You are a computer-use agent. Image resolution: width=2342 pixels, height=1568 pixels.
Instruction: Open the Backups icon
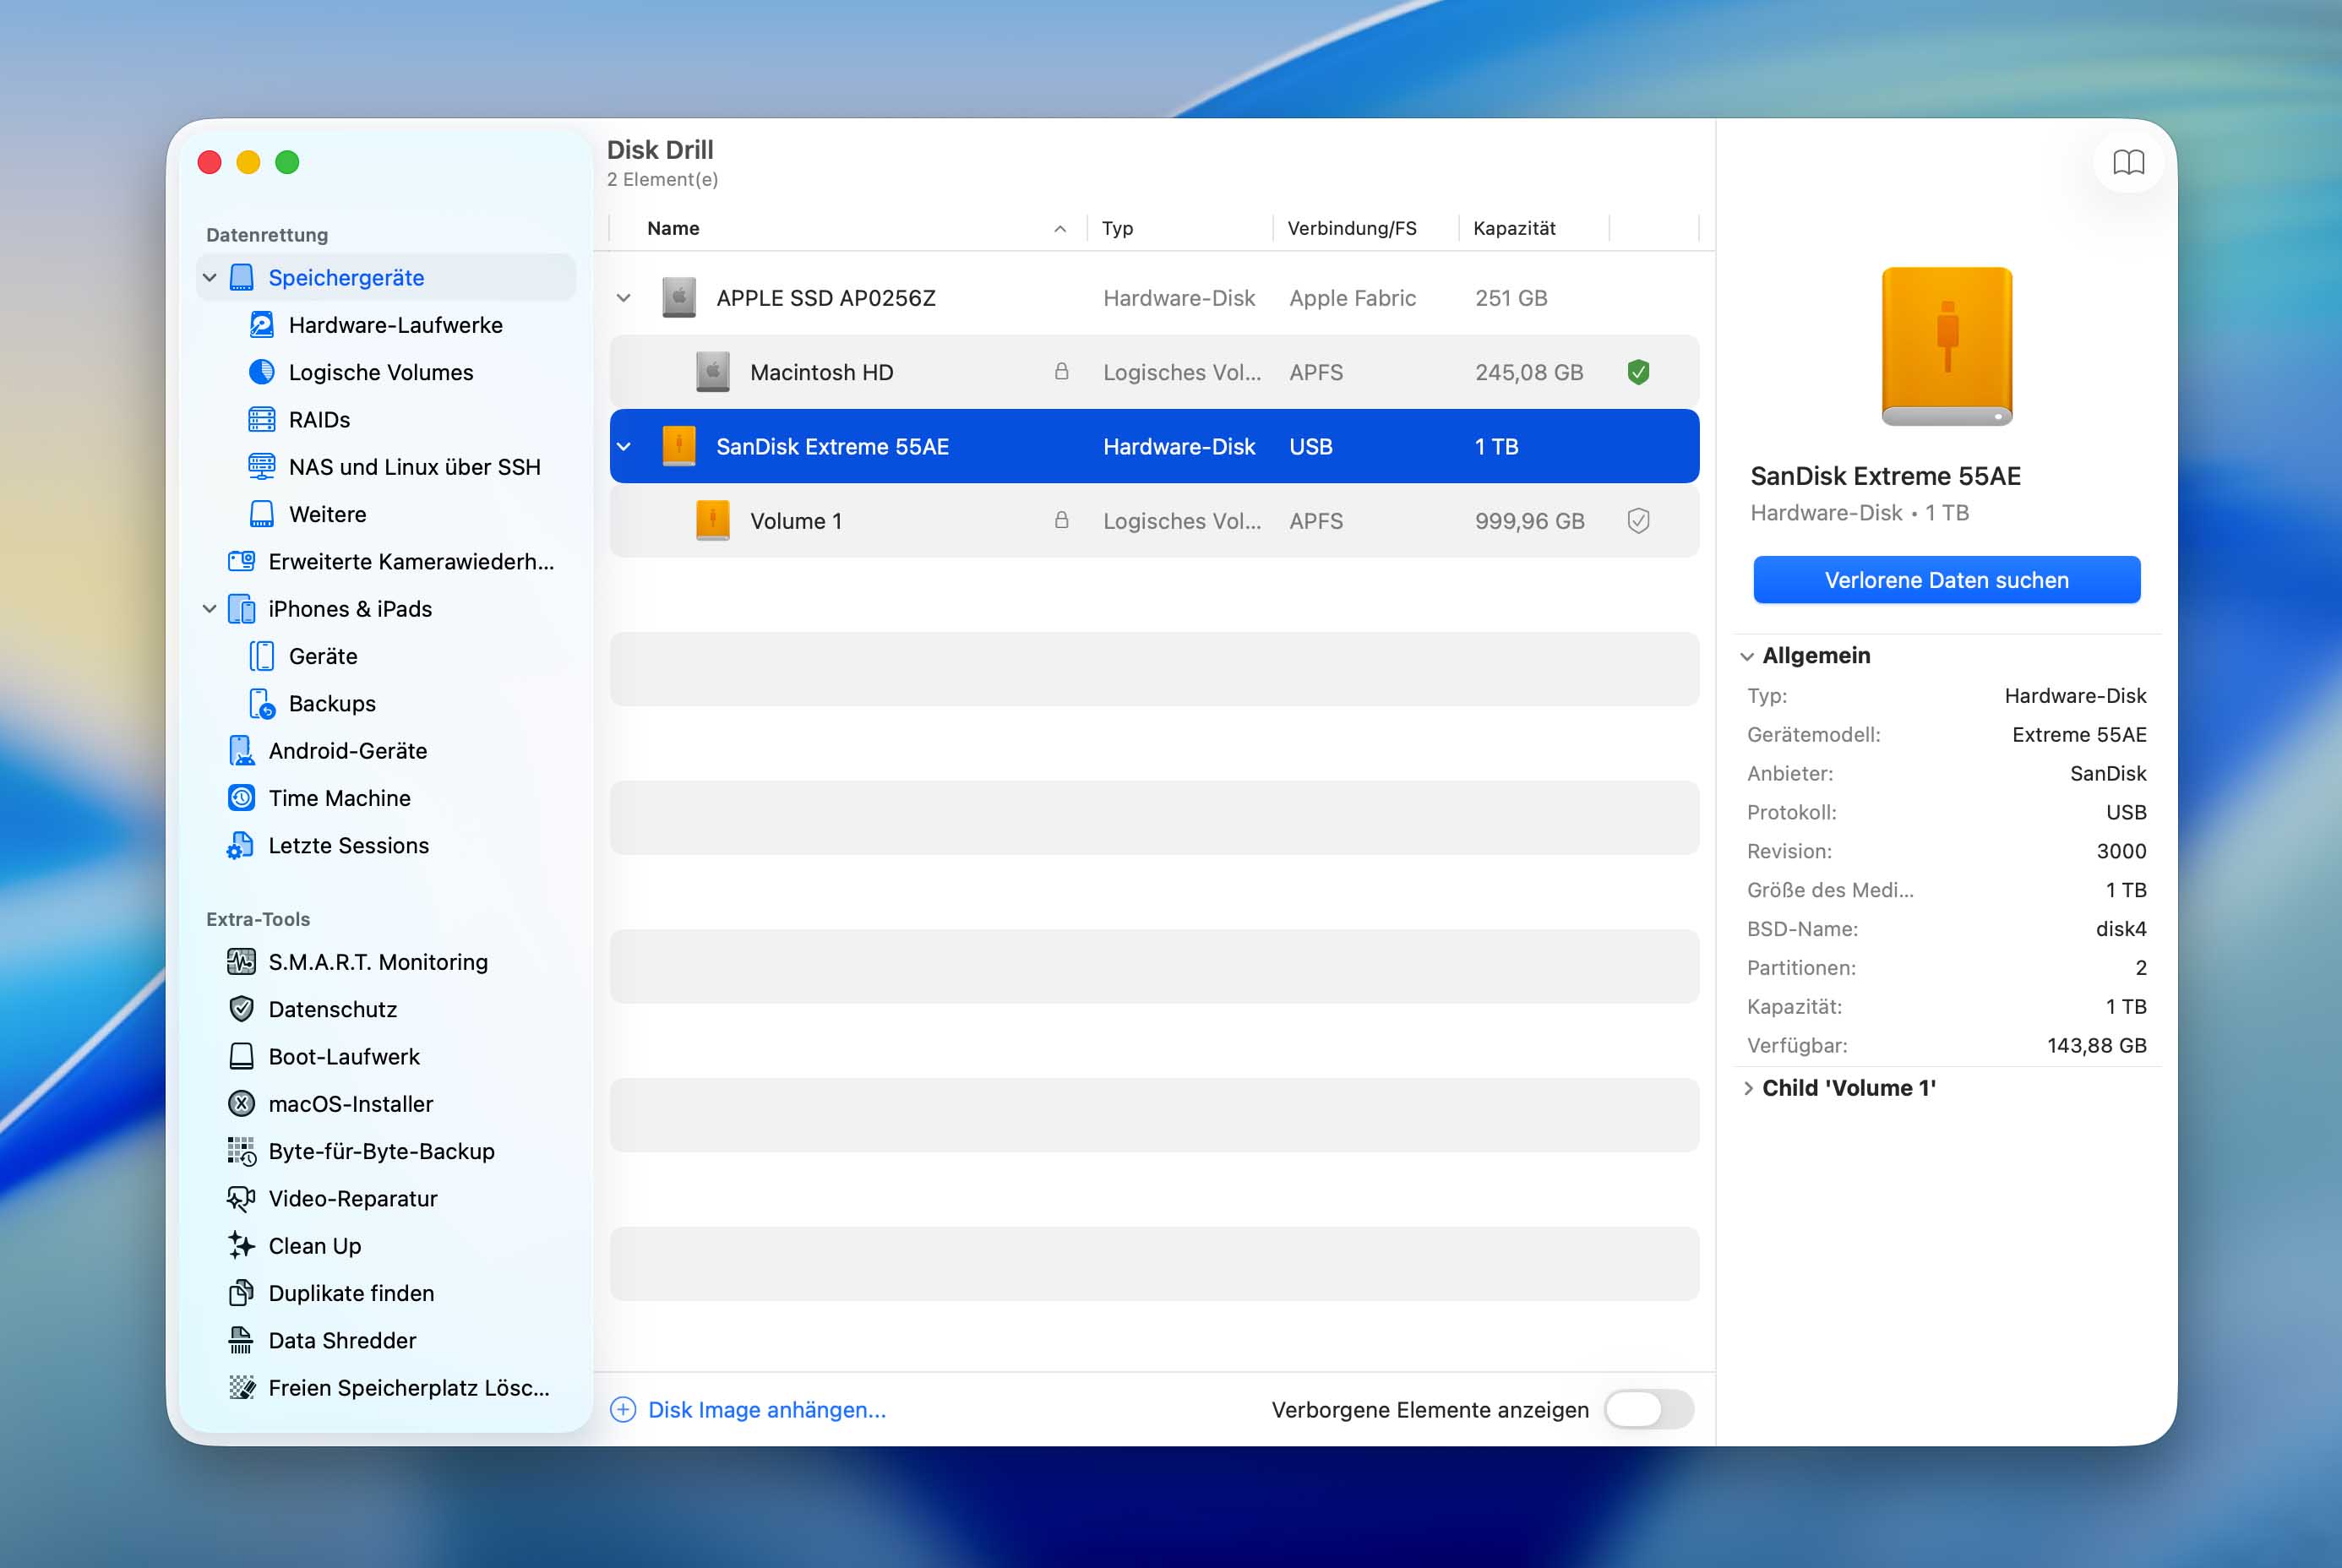[x=261, y=703]
